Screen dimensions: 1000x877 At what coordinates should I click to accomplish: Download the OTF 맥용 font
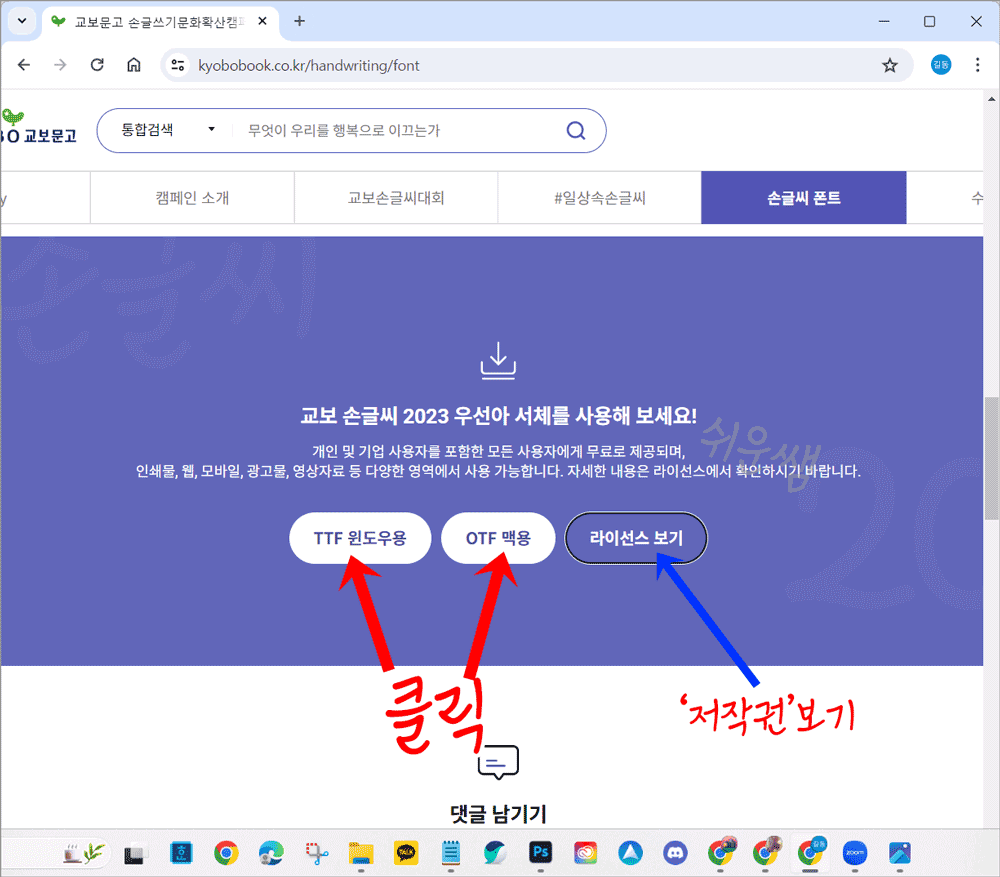pyautogui.click(x=498, y=537)
